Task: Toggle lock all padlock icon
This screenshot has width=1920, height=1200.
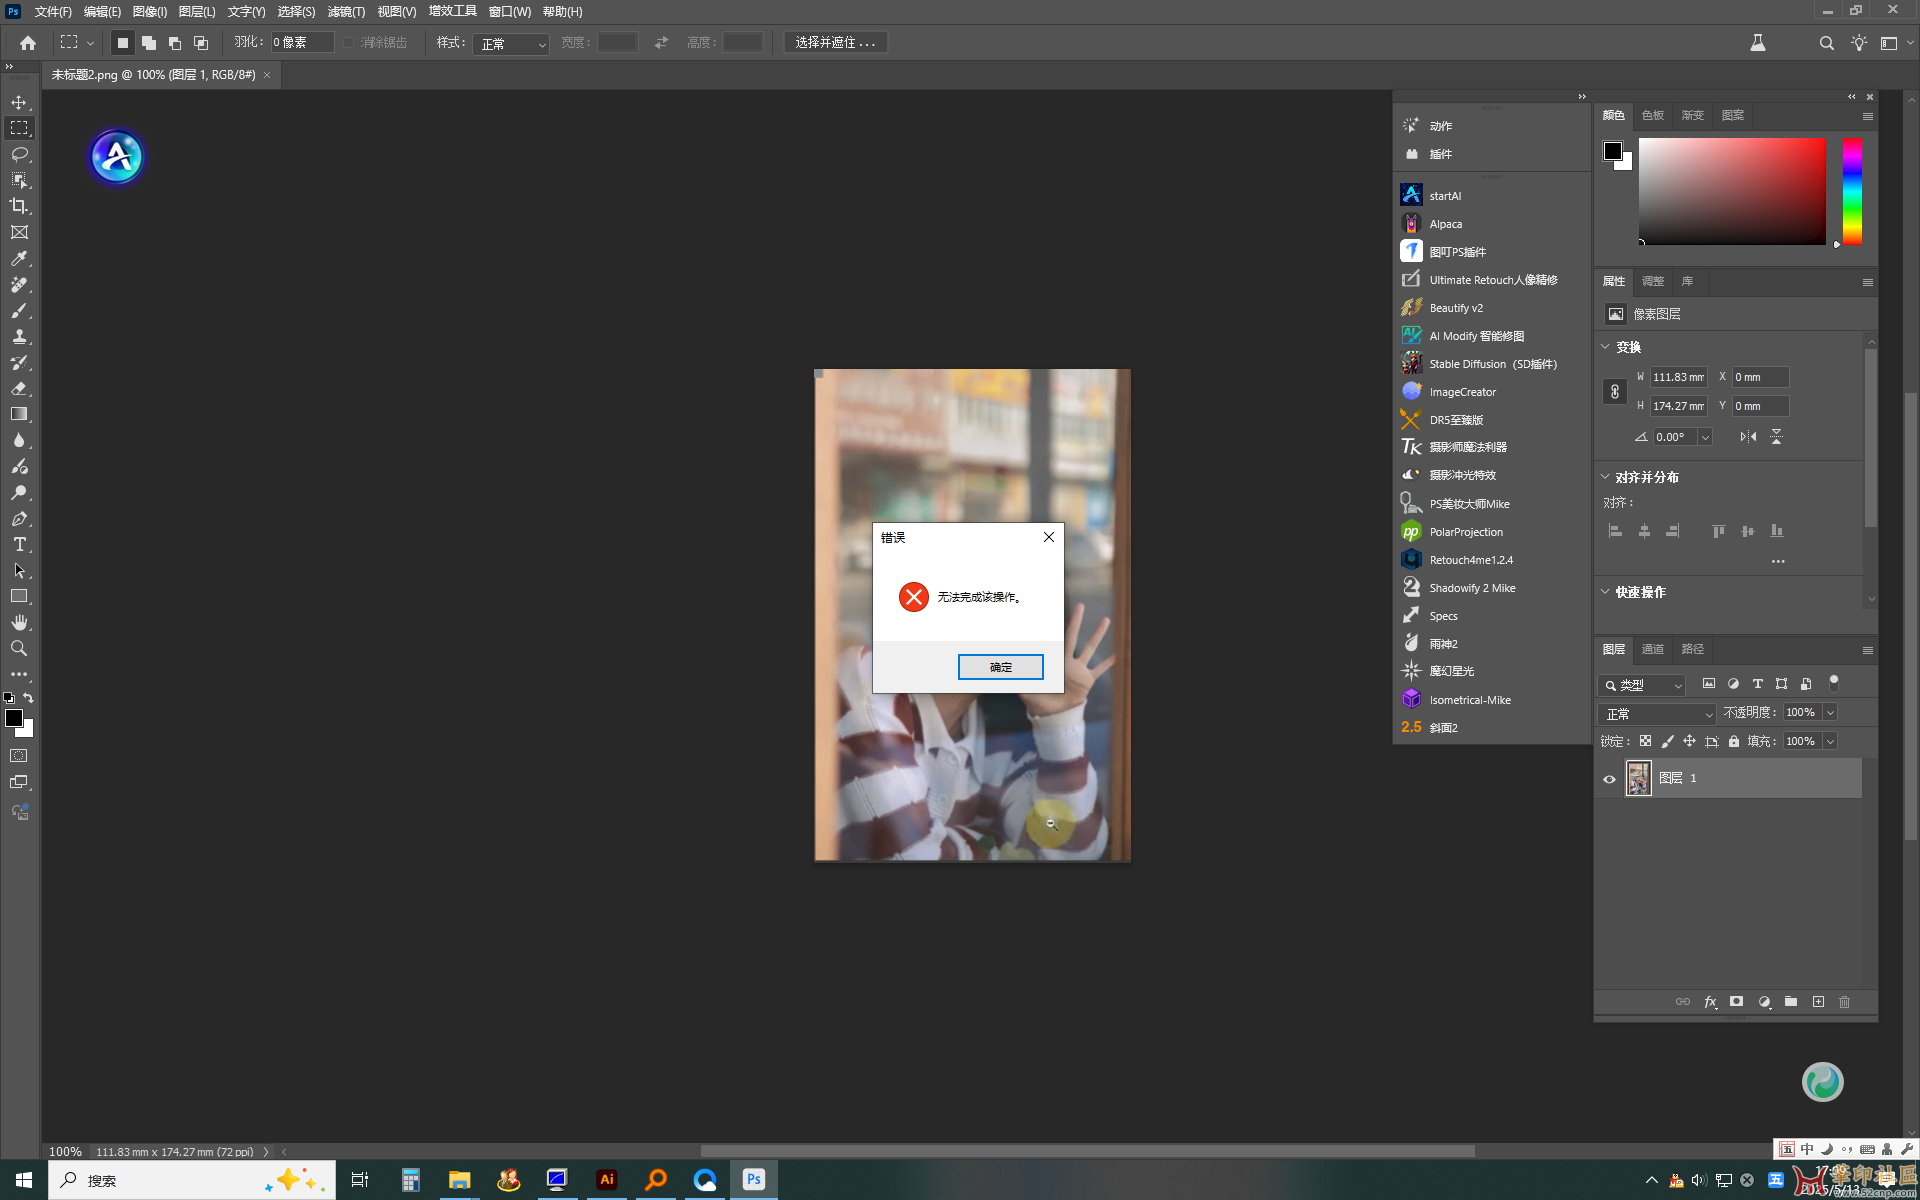Action: (1734, 741)
